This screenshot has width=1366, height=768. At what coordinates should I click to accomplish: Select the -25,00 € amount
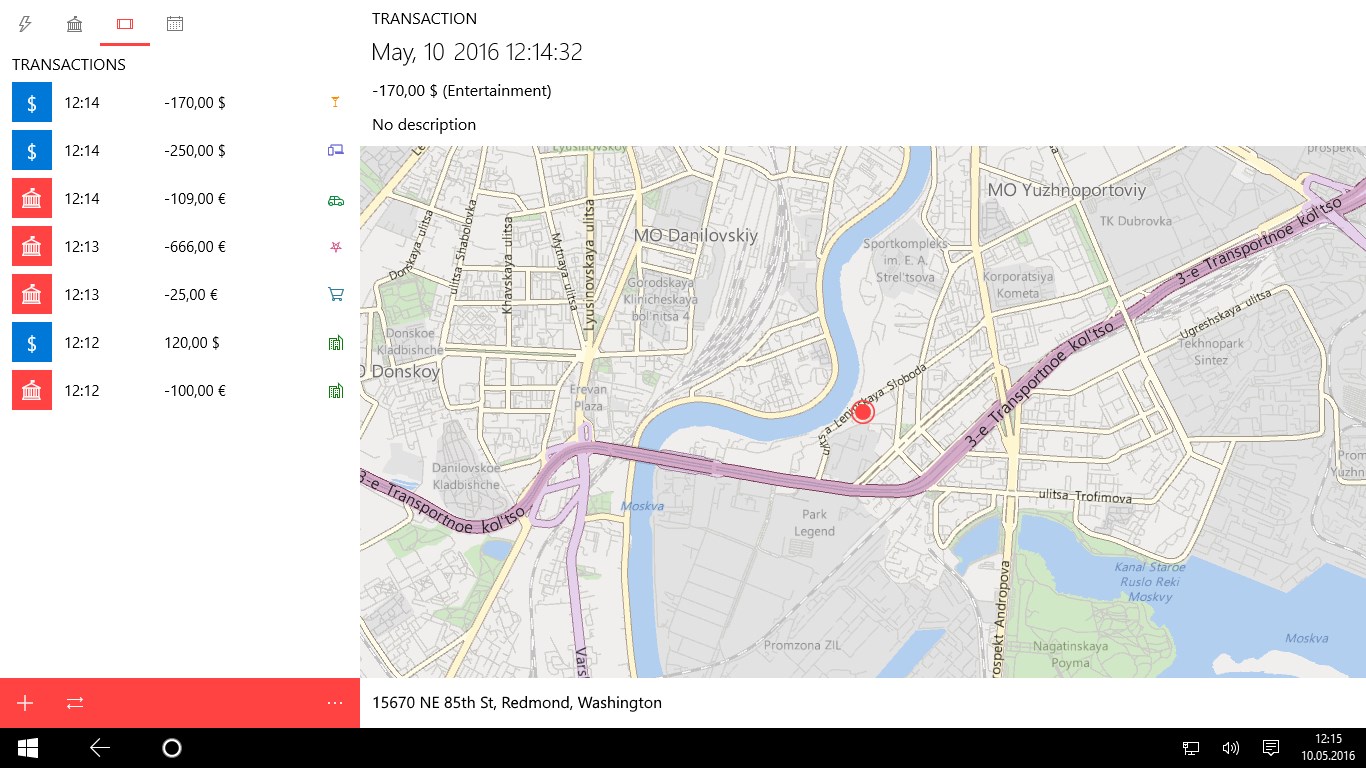191,294
